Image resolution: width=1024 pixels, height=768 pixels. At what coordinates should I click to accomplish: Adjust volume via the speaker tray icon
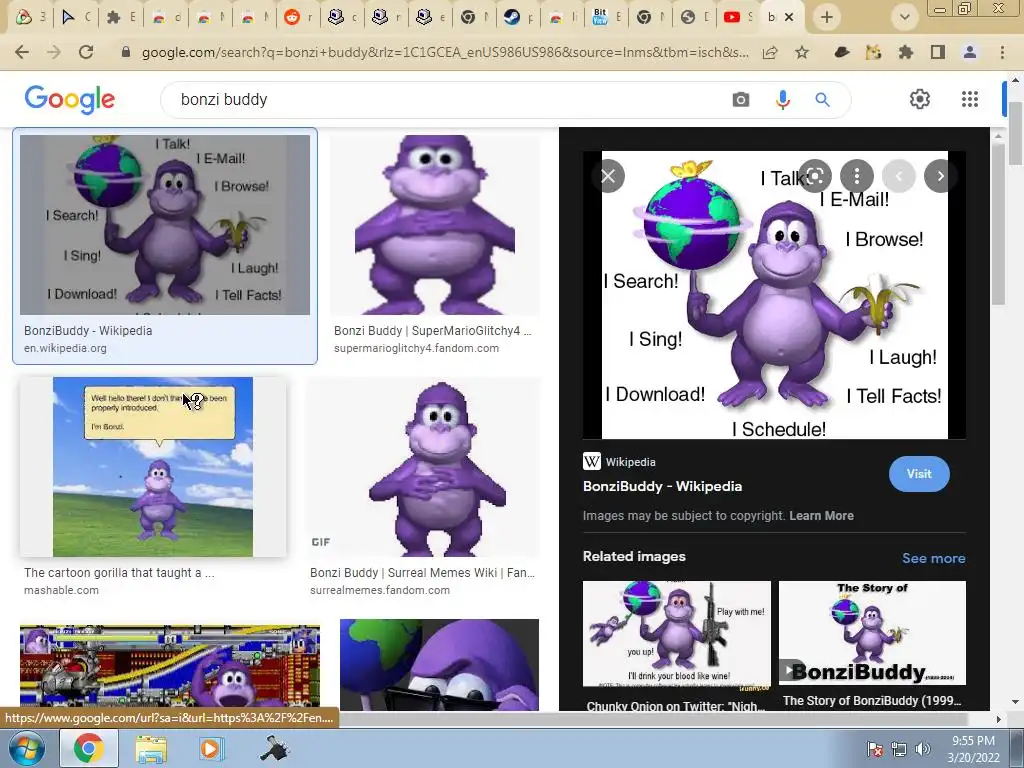923,749
